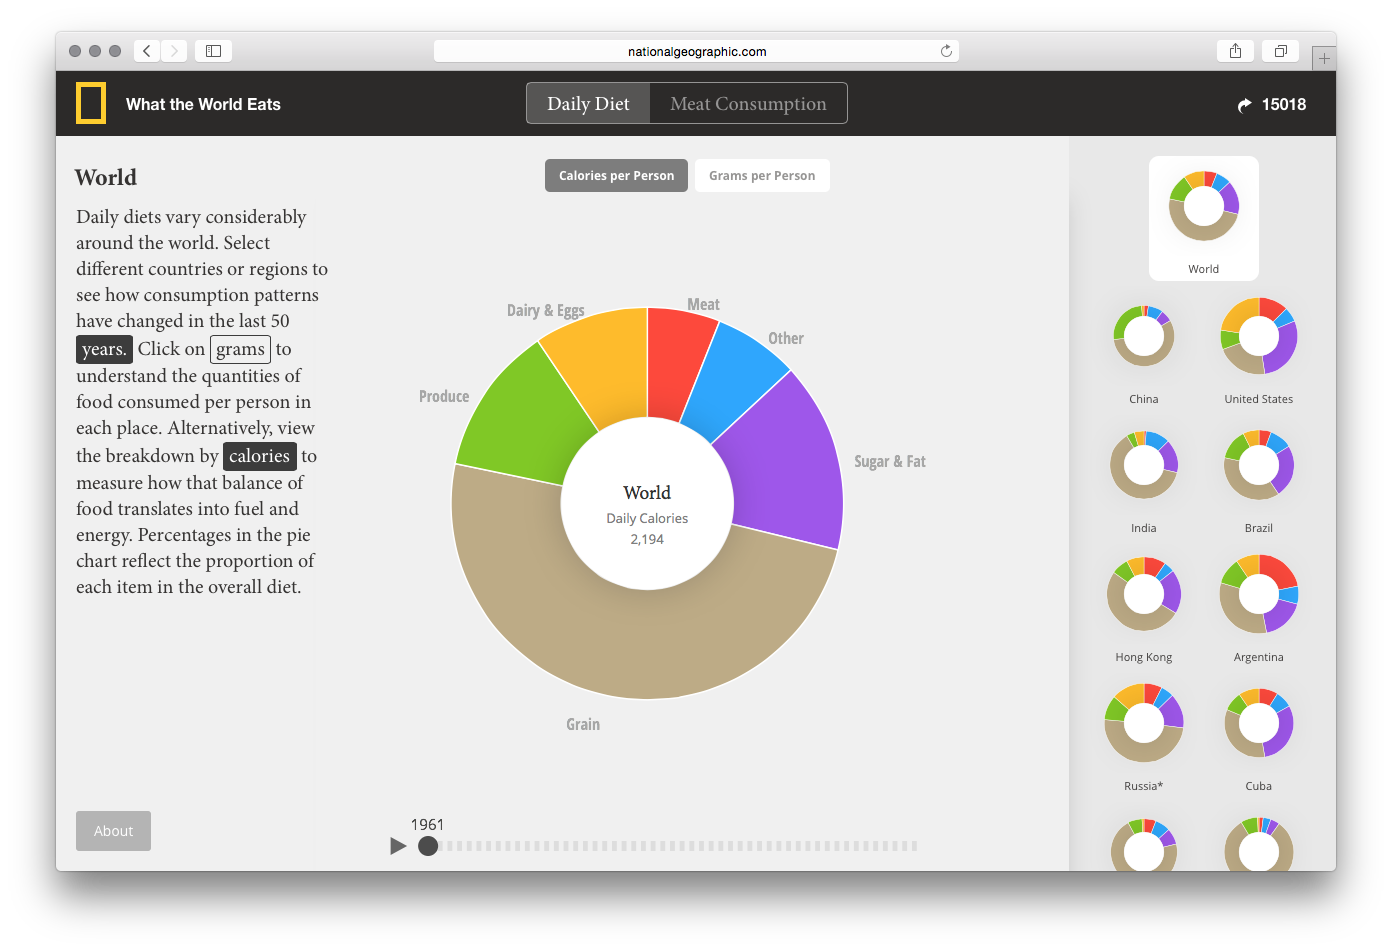Click the 1961 timeline slider handle
The width and height of the screenshot is (1392, 951).
pos(428,846)
